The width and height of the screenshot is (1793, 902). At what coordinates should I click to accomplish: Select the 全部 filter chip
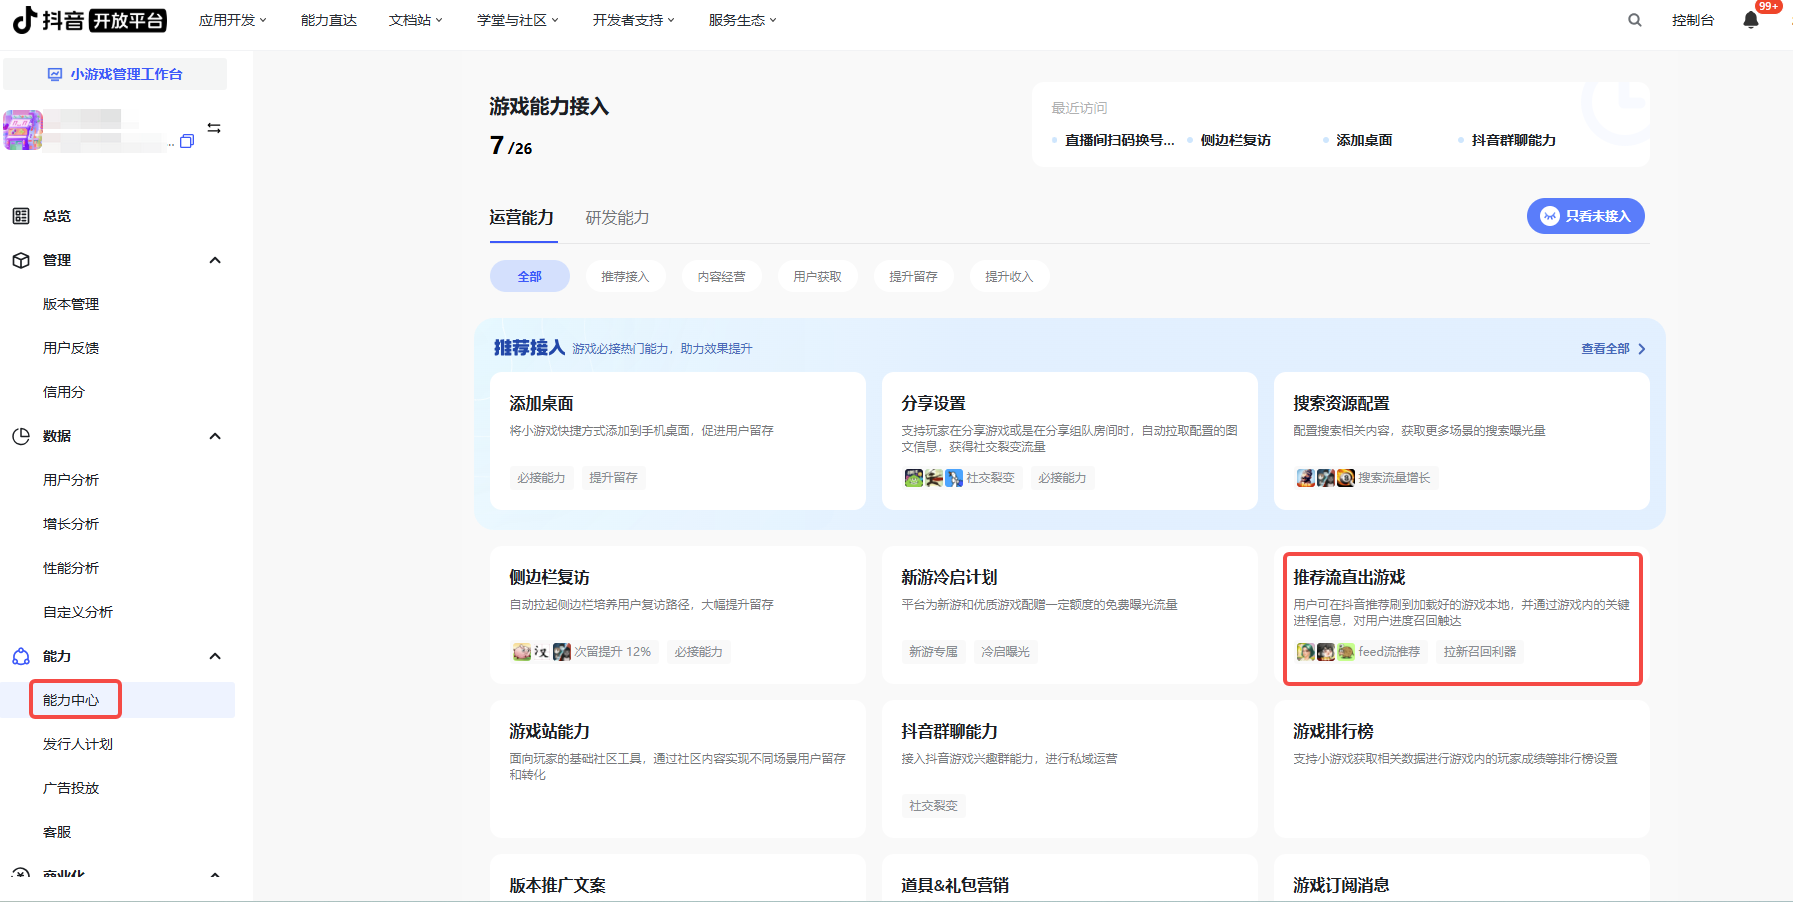[529, 276]
